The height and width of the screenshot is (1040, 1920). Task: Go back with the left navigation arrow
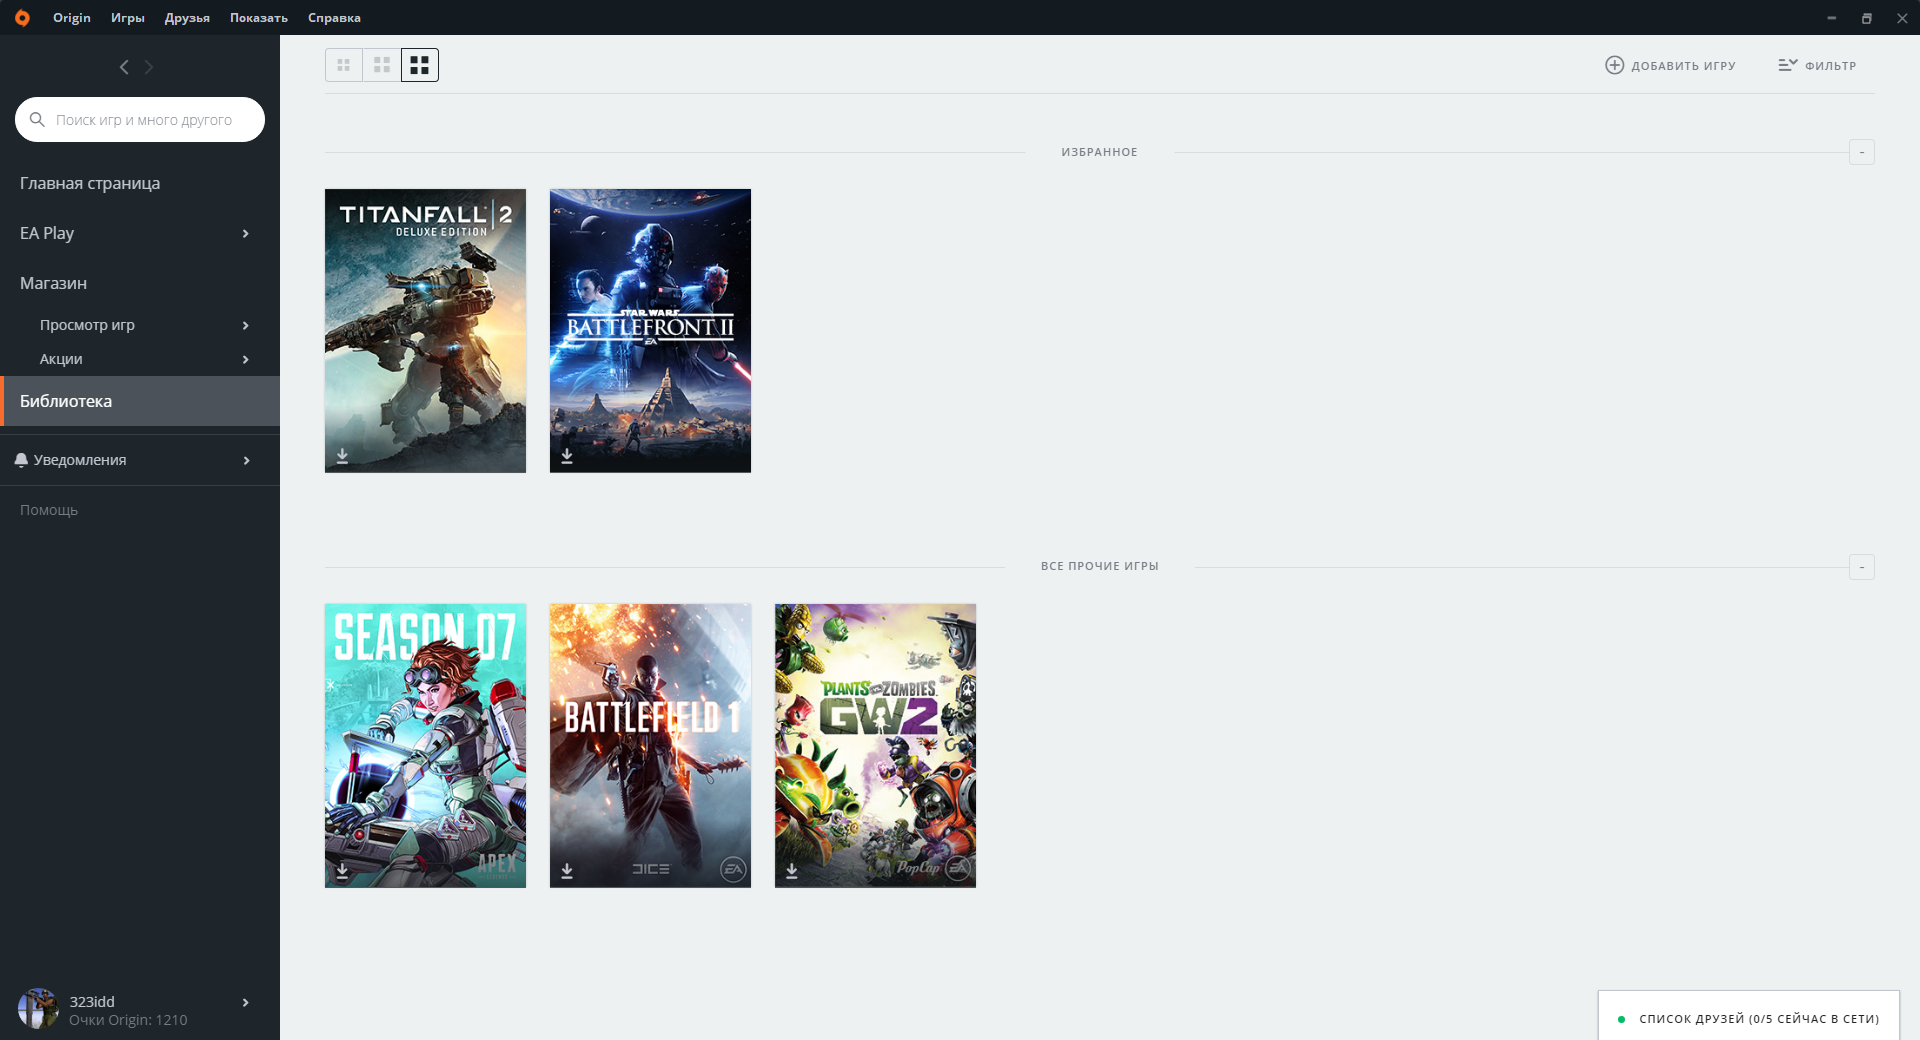coord(124,67)
